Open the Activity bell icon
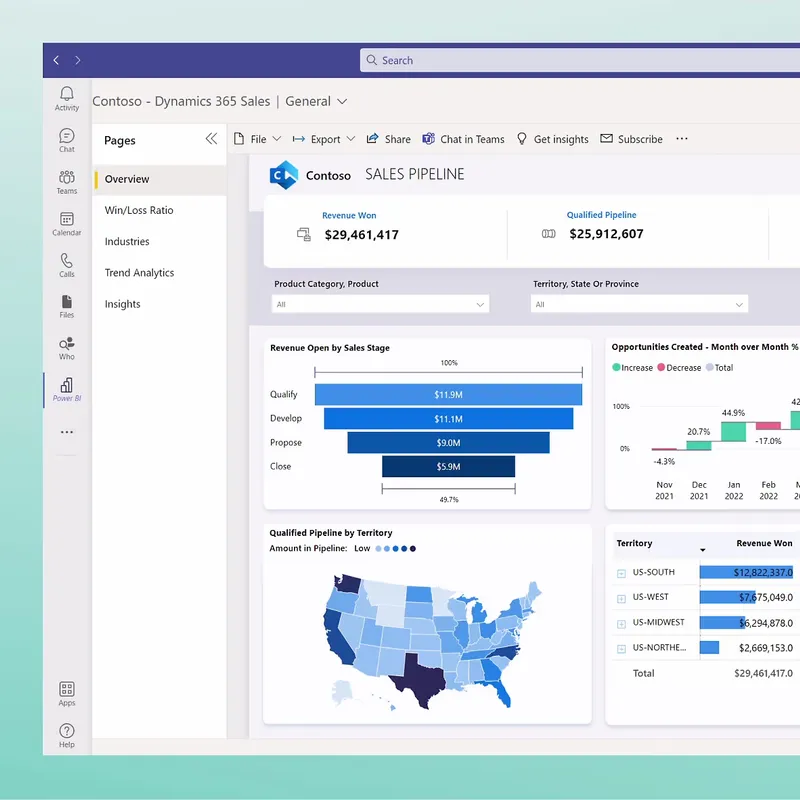The image size is (800, 800). coord(67,98)
